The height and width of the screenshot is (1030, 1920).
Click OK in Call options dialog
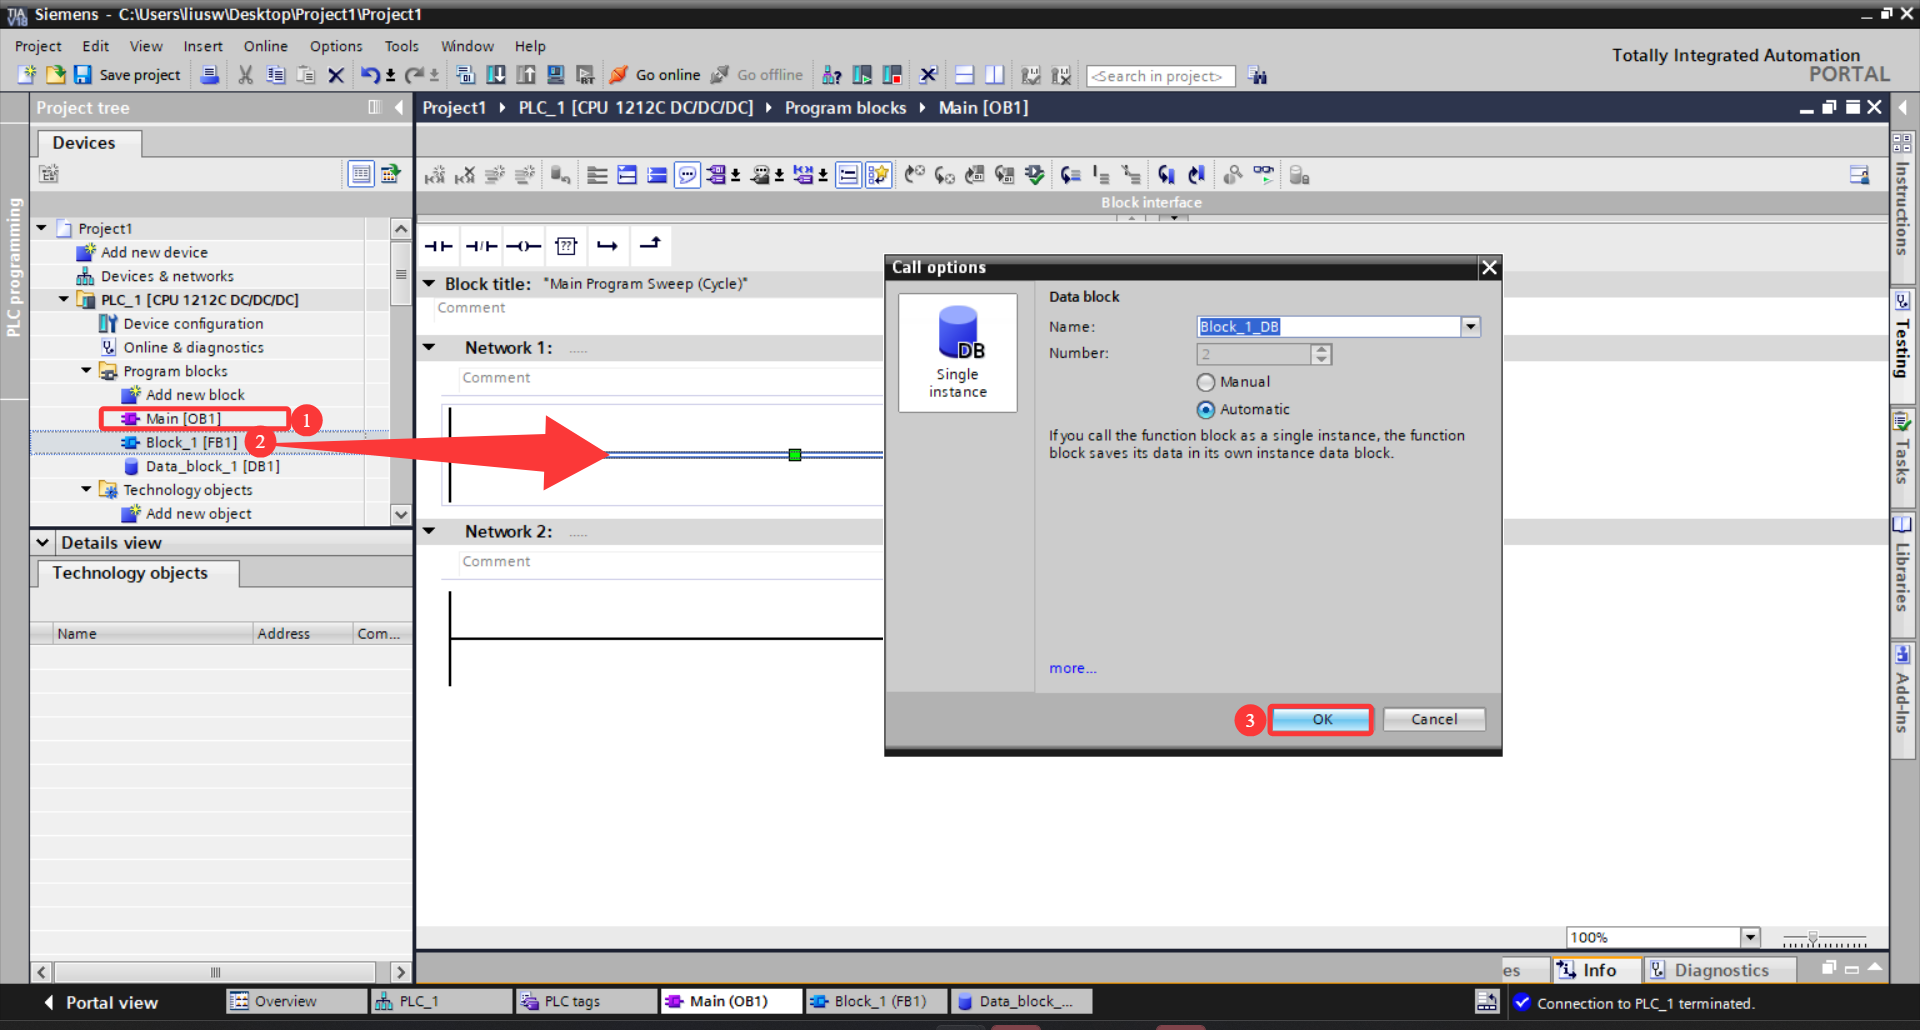tap(1322, 720)
